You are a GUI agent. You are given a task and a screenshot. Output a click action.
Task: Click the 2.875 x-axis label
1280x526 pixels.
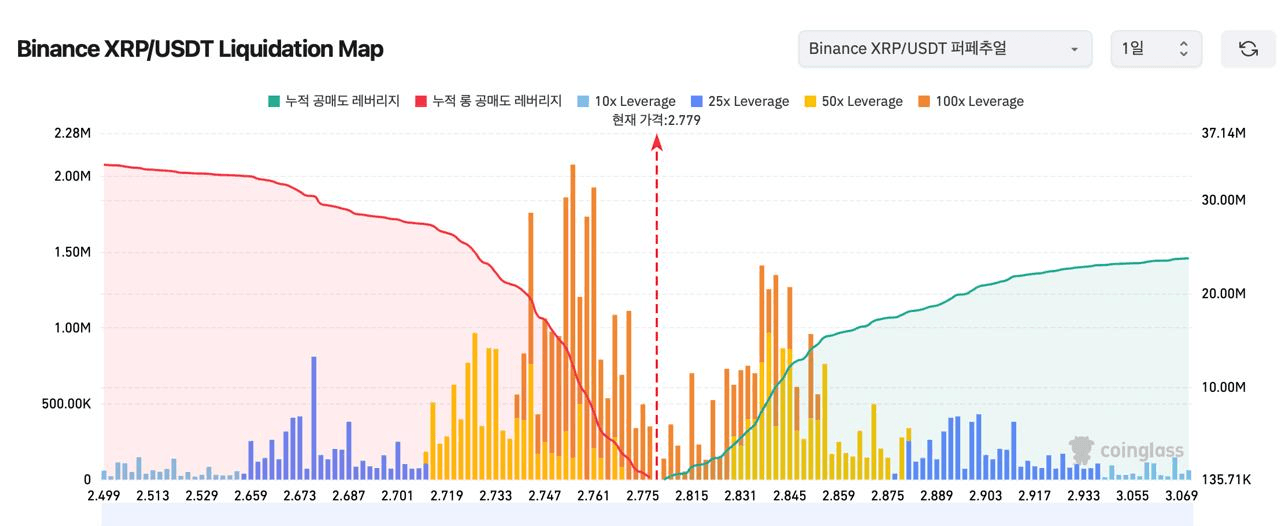[888, 495]
